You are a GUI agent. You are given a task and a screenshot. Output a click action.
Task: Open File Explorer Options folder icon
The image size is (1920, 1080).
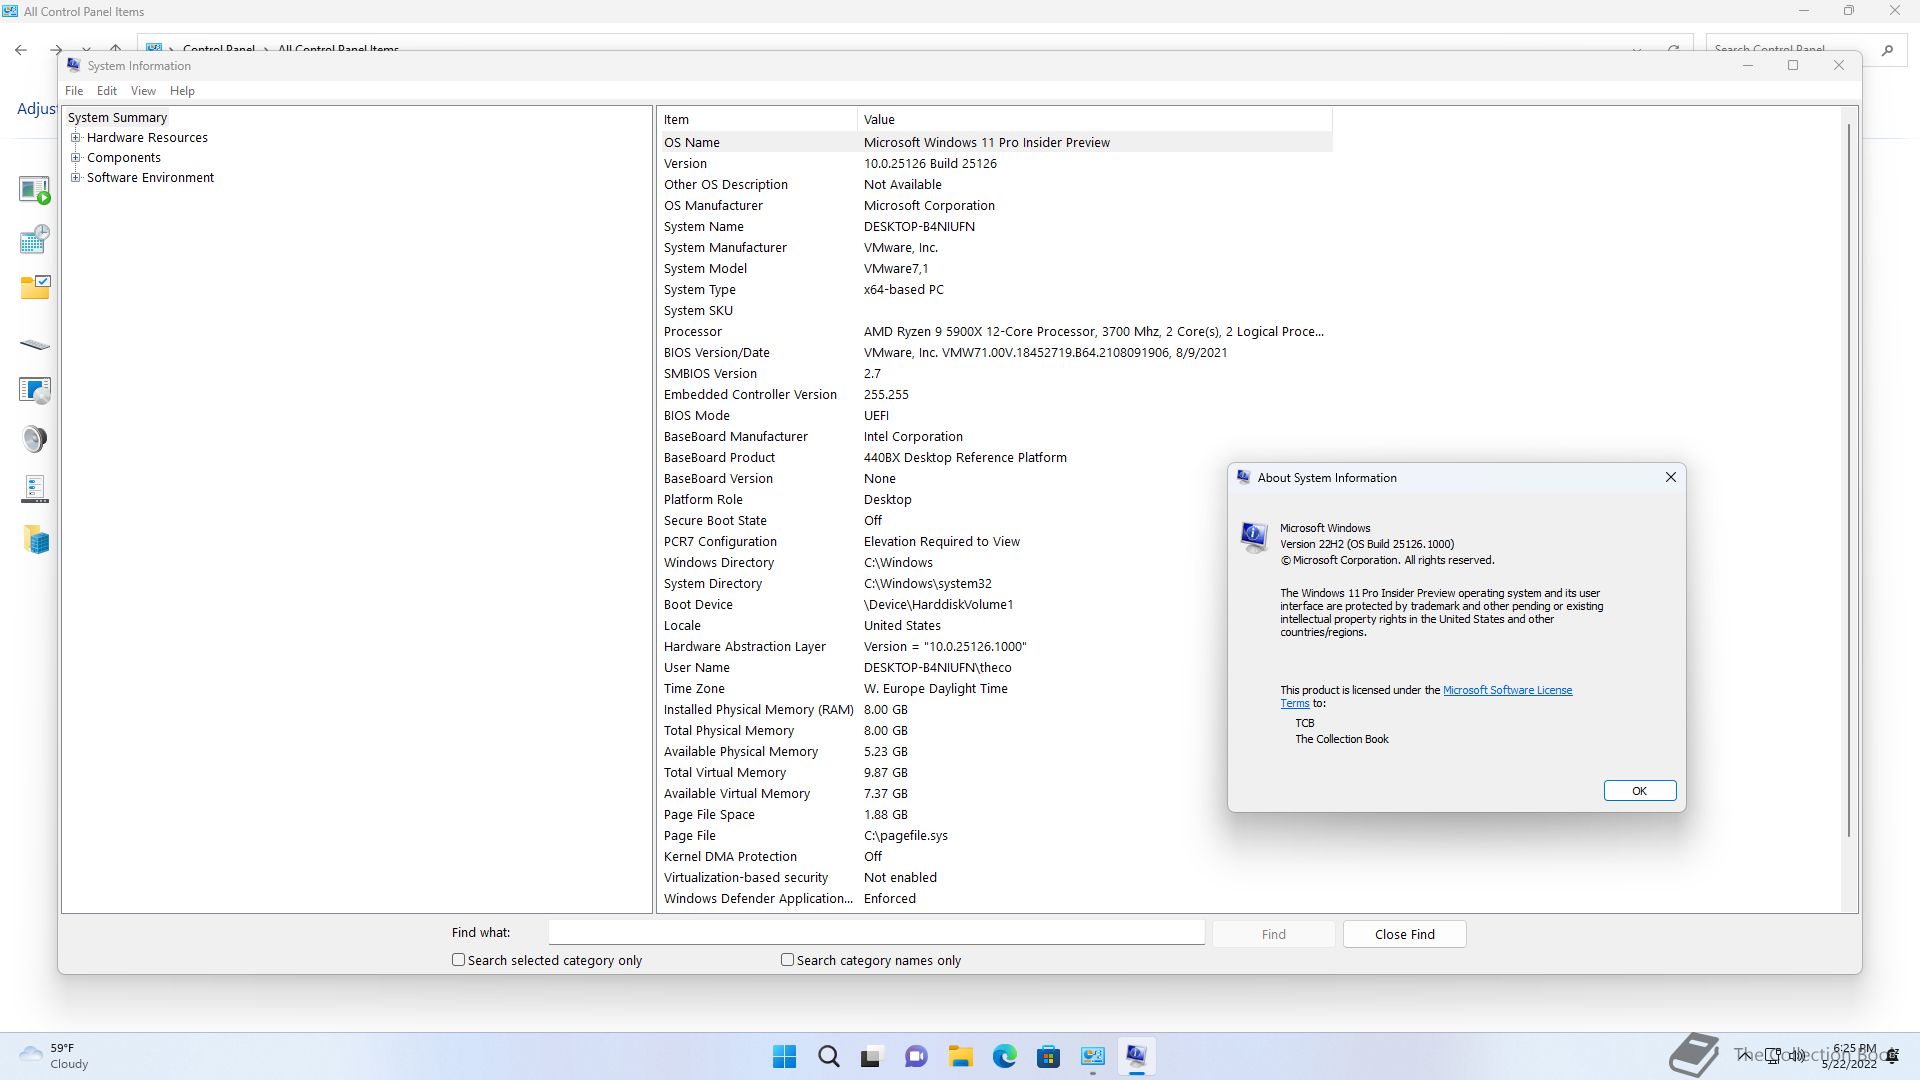pyautogui.click(x=34, y=288)
